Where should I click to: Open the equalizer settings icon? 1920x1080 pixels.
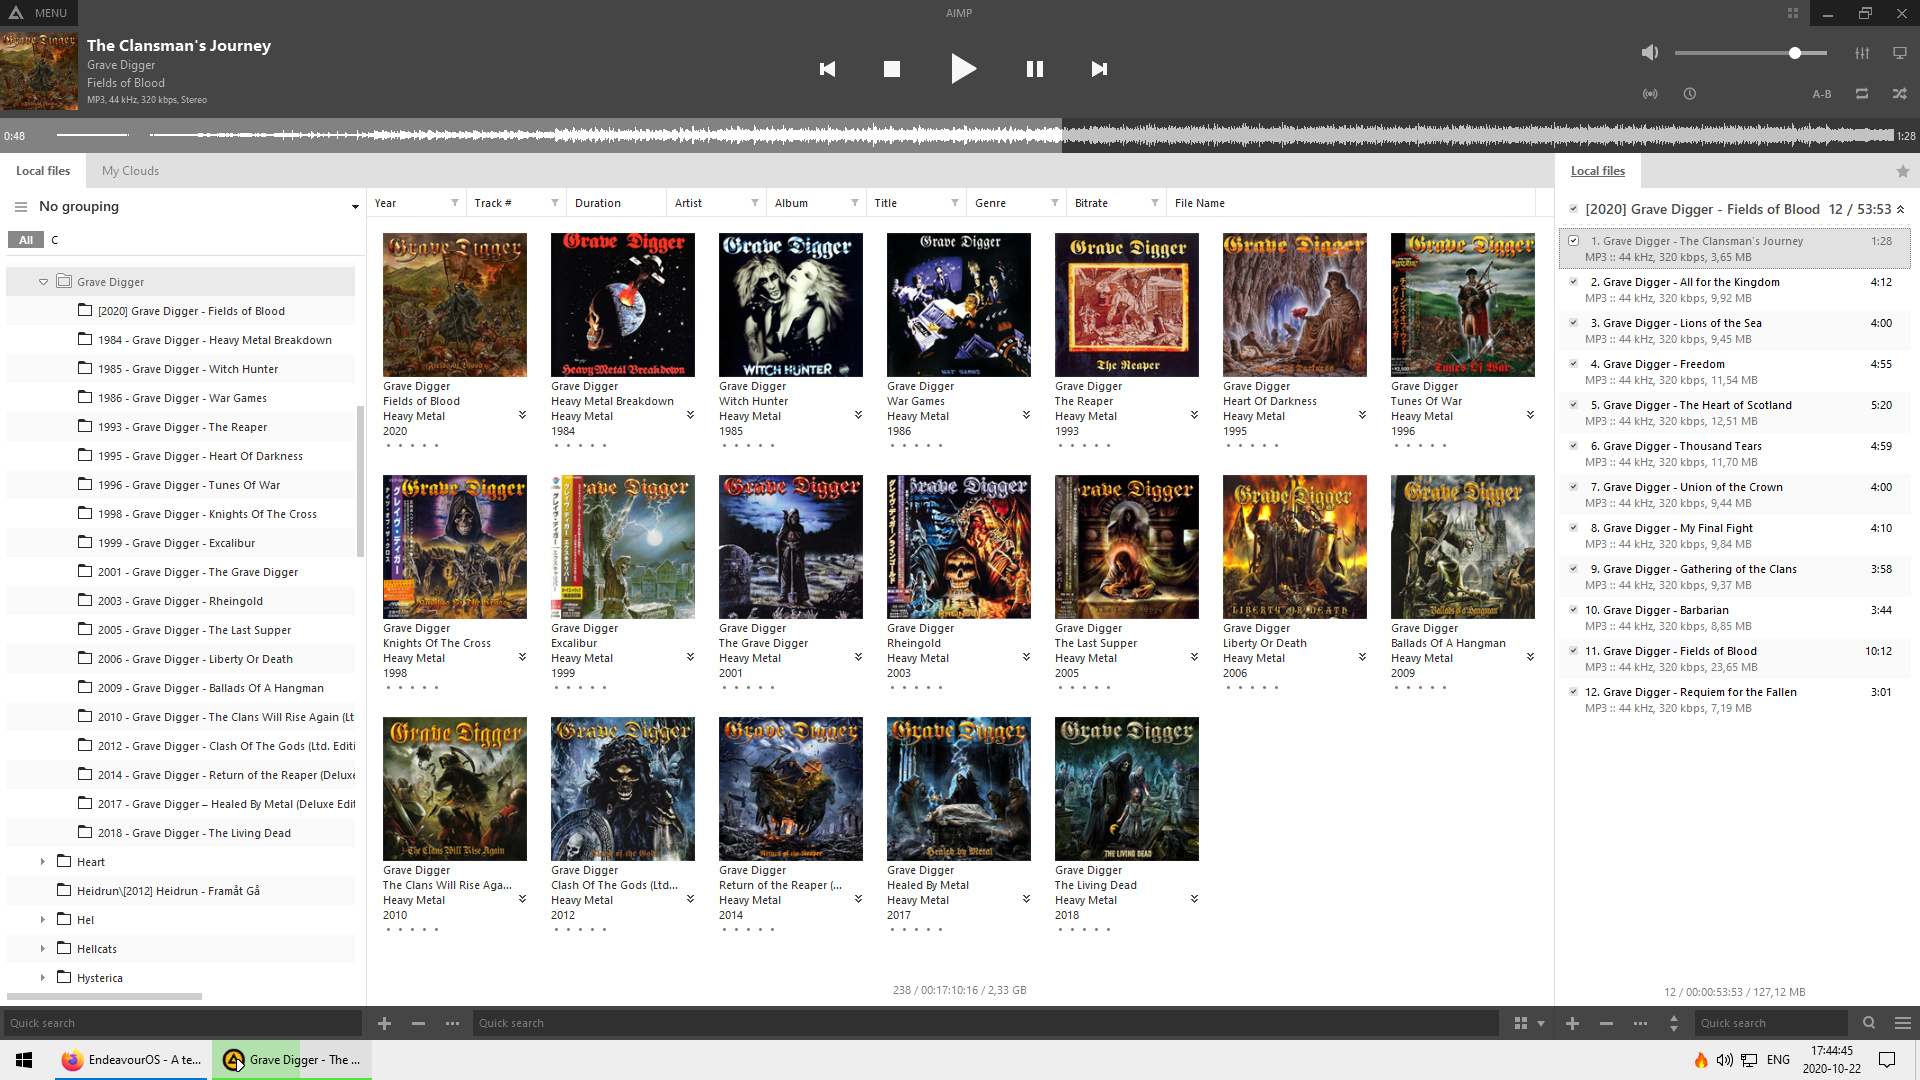pos(1862,53)
